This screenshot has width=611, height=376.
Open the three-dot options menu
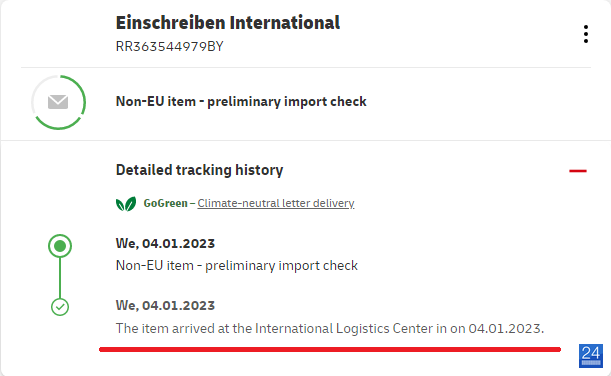coord(586,34)
